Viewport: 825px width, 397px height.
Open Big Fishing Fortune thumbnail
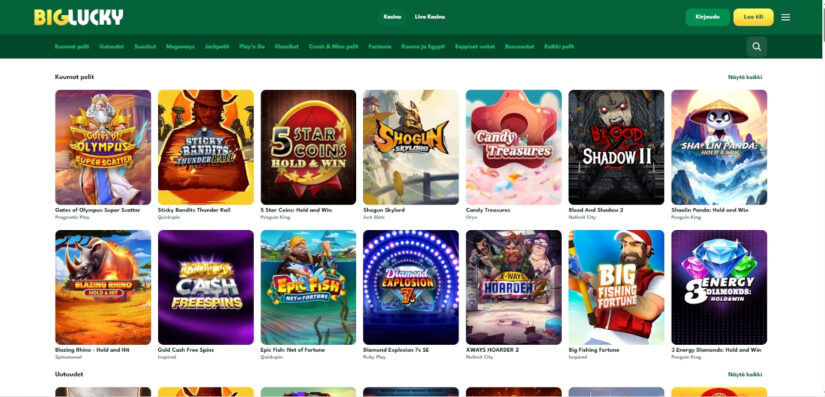pos(616,287)
